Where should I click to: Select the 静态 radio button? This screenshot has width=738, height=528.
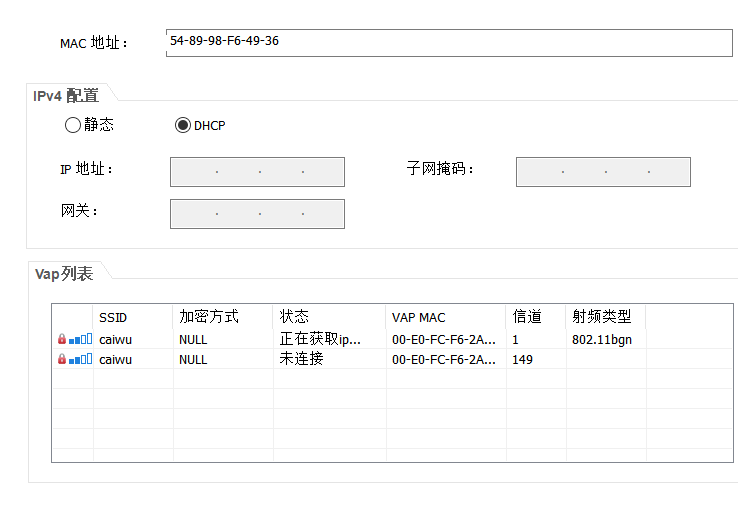(72, 125)
